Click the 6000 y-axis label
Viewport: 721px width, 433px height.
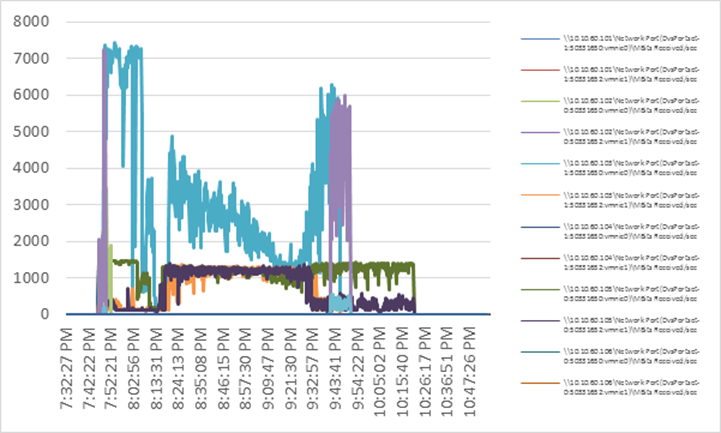[31, 95]
